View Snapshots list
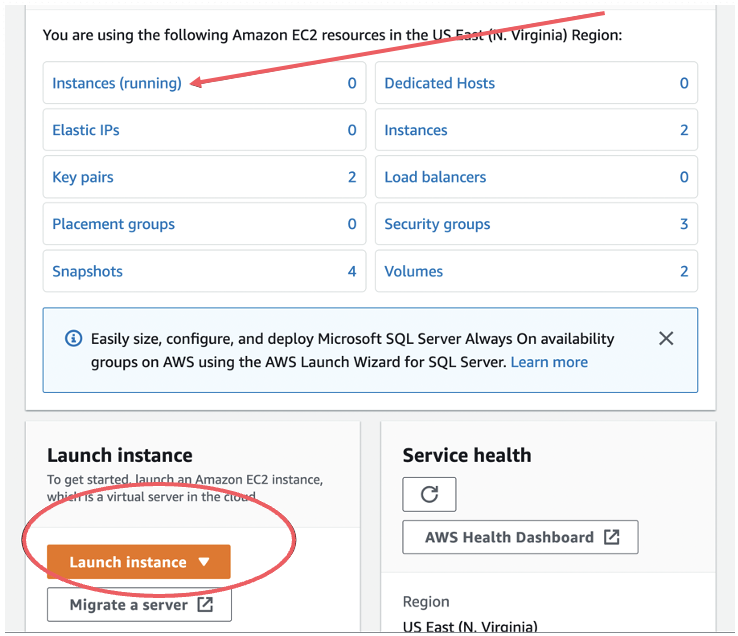Image resolution: width=738 pixels, height=636 pixels. (88, 271)
